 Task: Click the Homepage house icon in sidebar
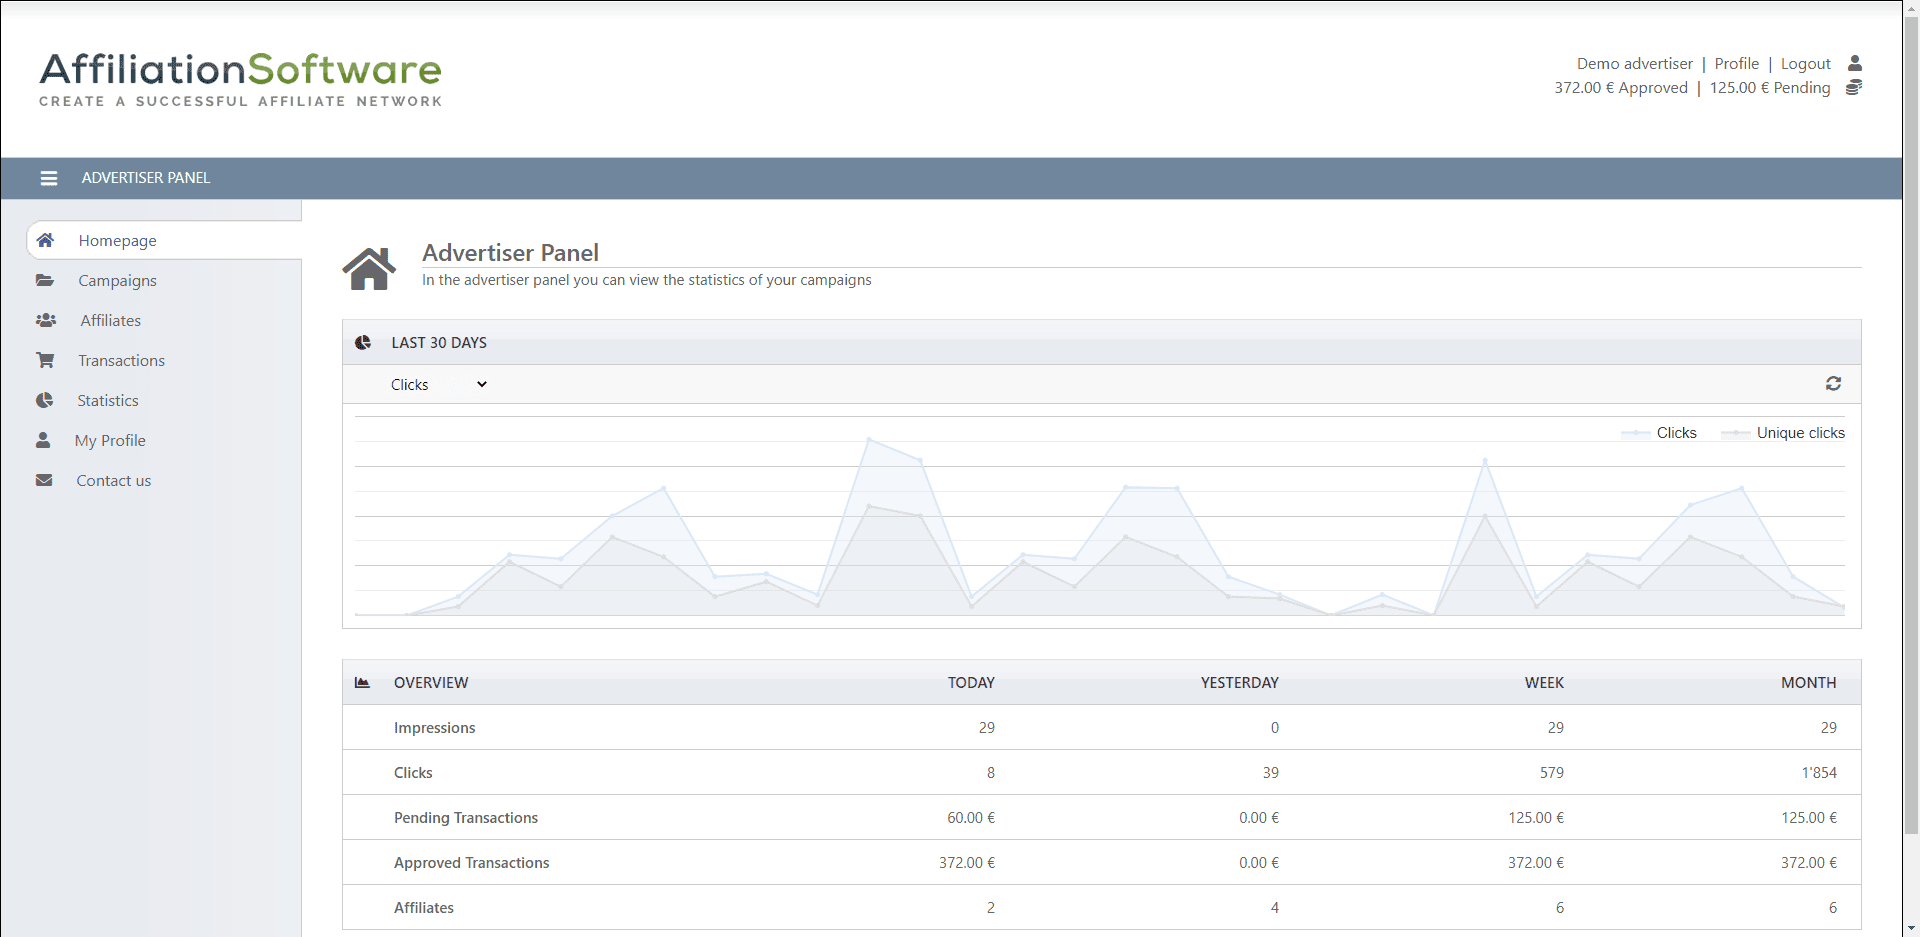tap(45, 240)
